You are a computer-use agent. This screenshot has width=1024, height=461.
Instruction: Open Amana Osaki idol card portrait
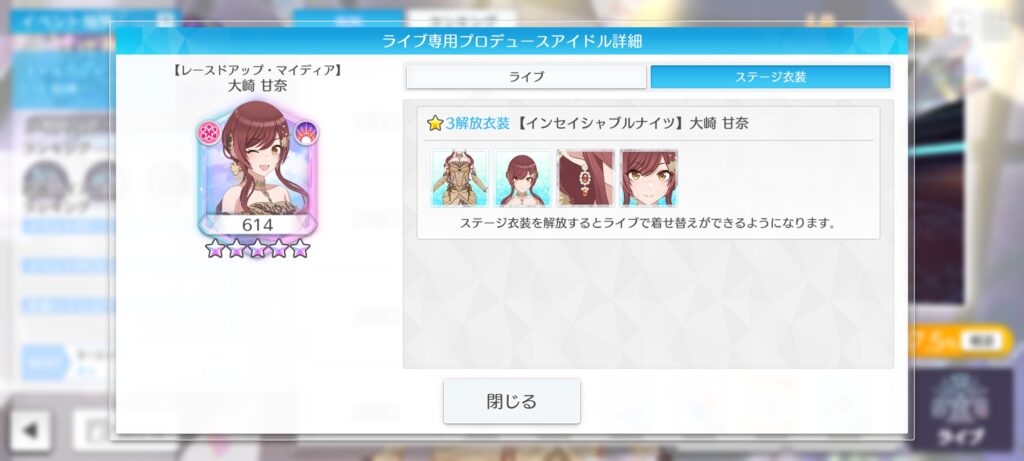pyautogui.click(x=257, y=170)
